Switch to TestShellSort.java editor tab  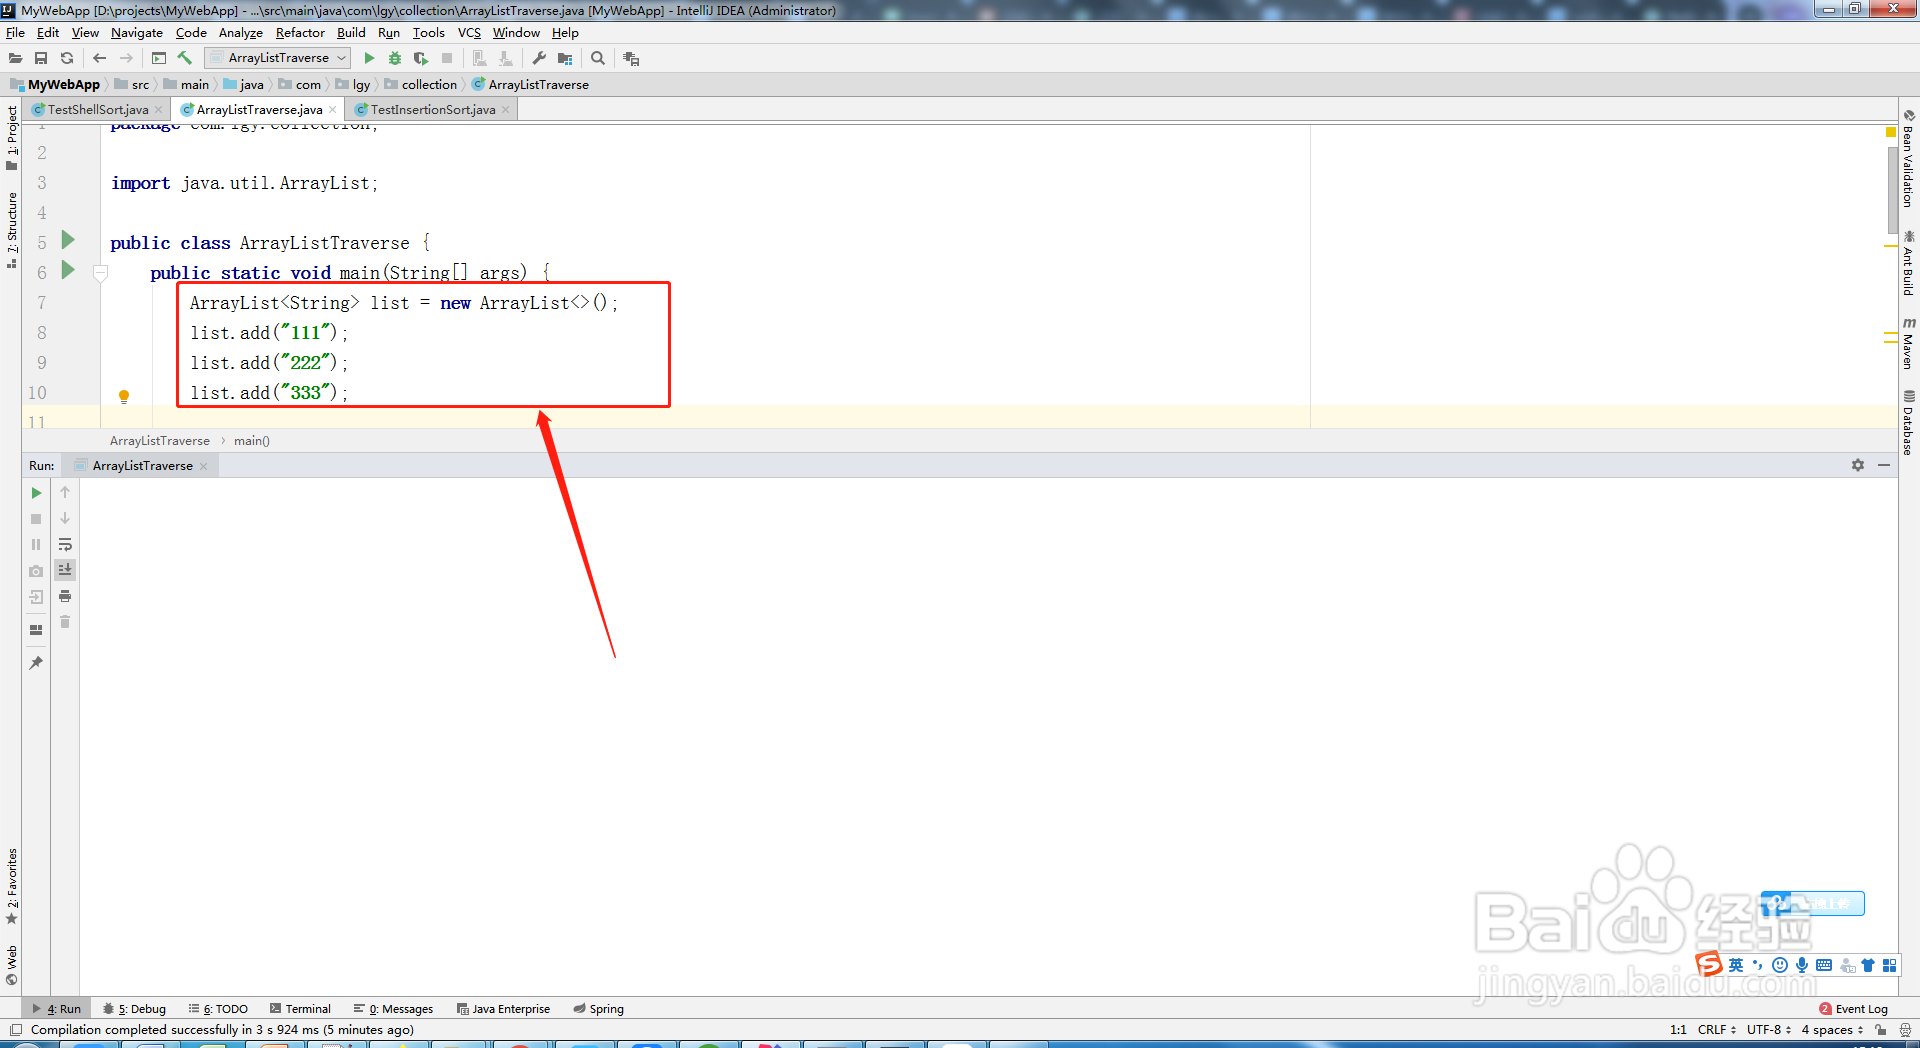click(98, 110)
